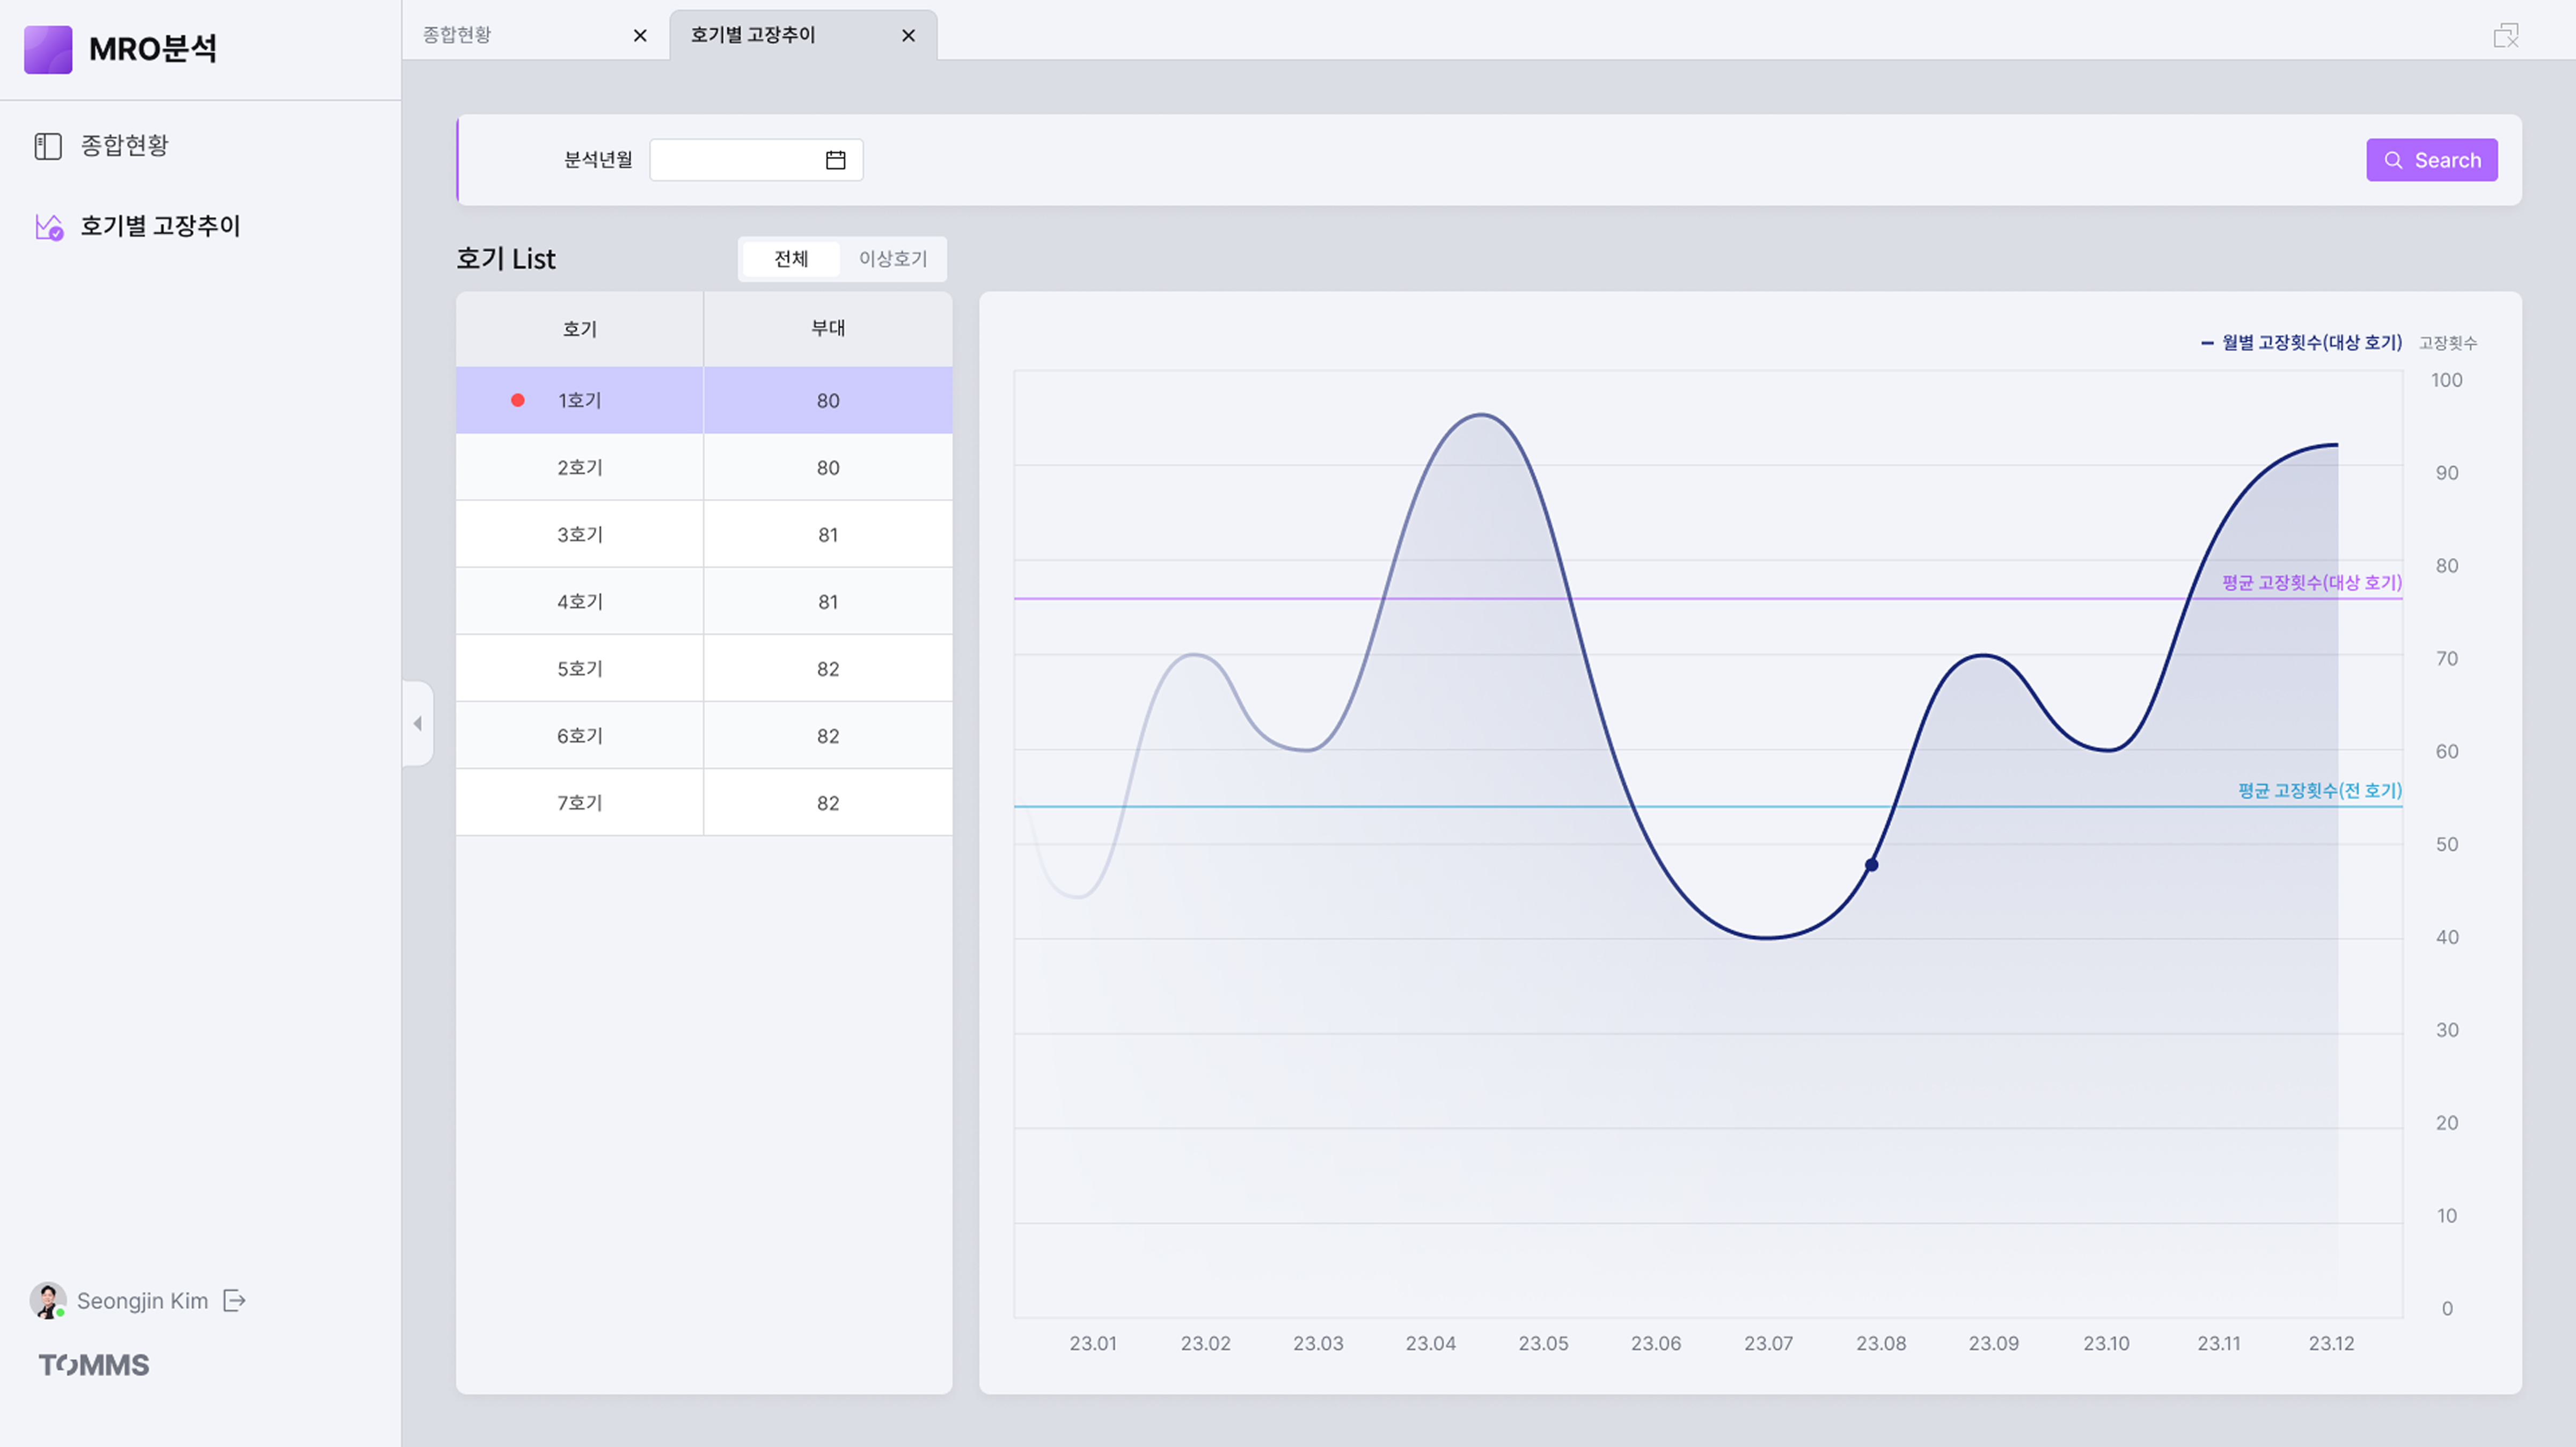This screenshot has width=2576, height=1447.
Task: Switch to the 이상호기 filter toggle
Action: coord(893,259)
